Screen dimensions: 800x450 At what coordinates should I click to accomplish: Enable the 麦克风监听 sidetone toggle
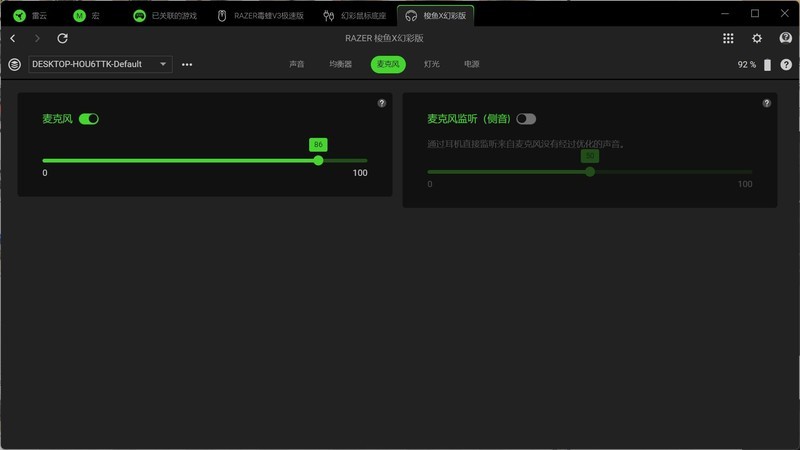526,119
